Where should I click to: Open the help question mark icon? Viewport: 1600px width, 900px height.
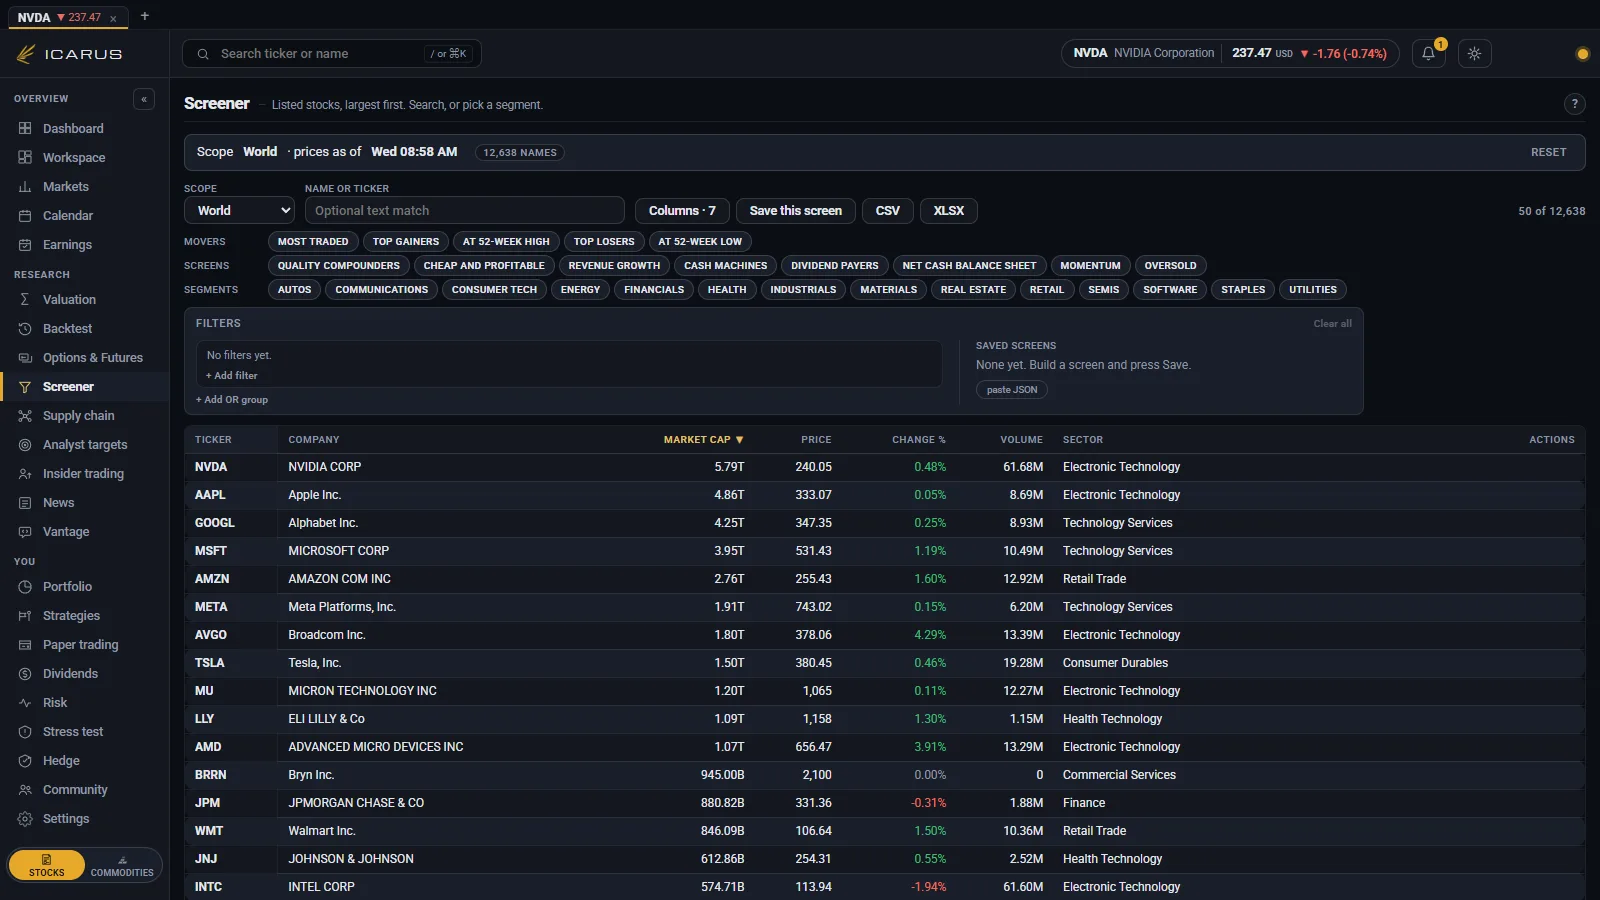[x=1574, y=104]
